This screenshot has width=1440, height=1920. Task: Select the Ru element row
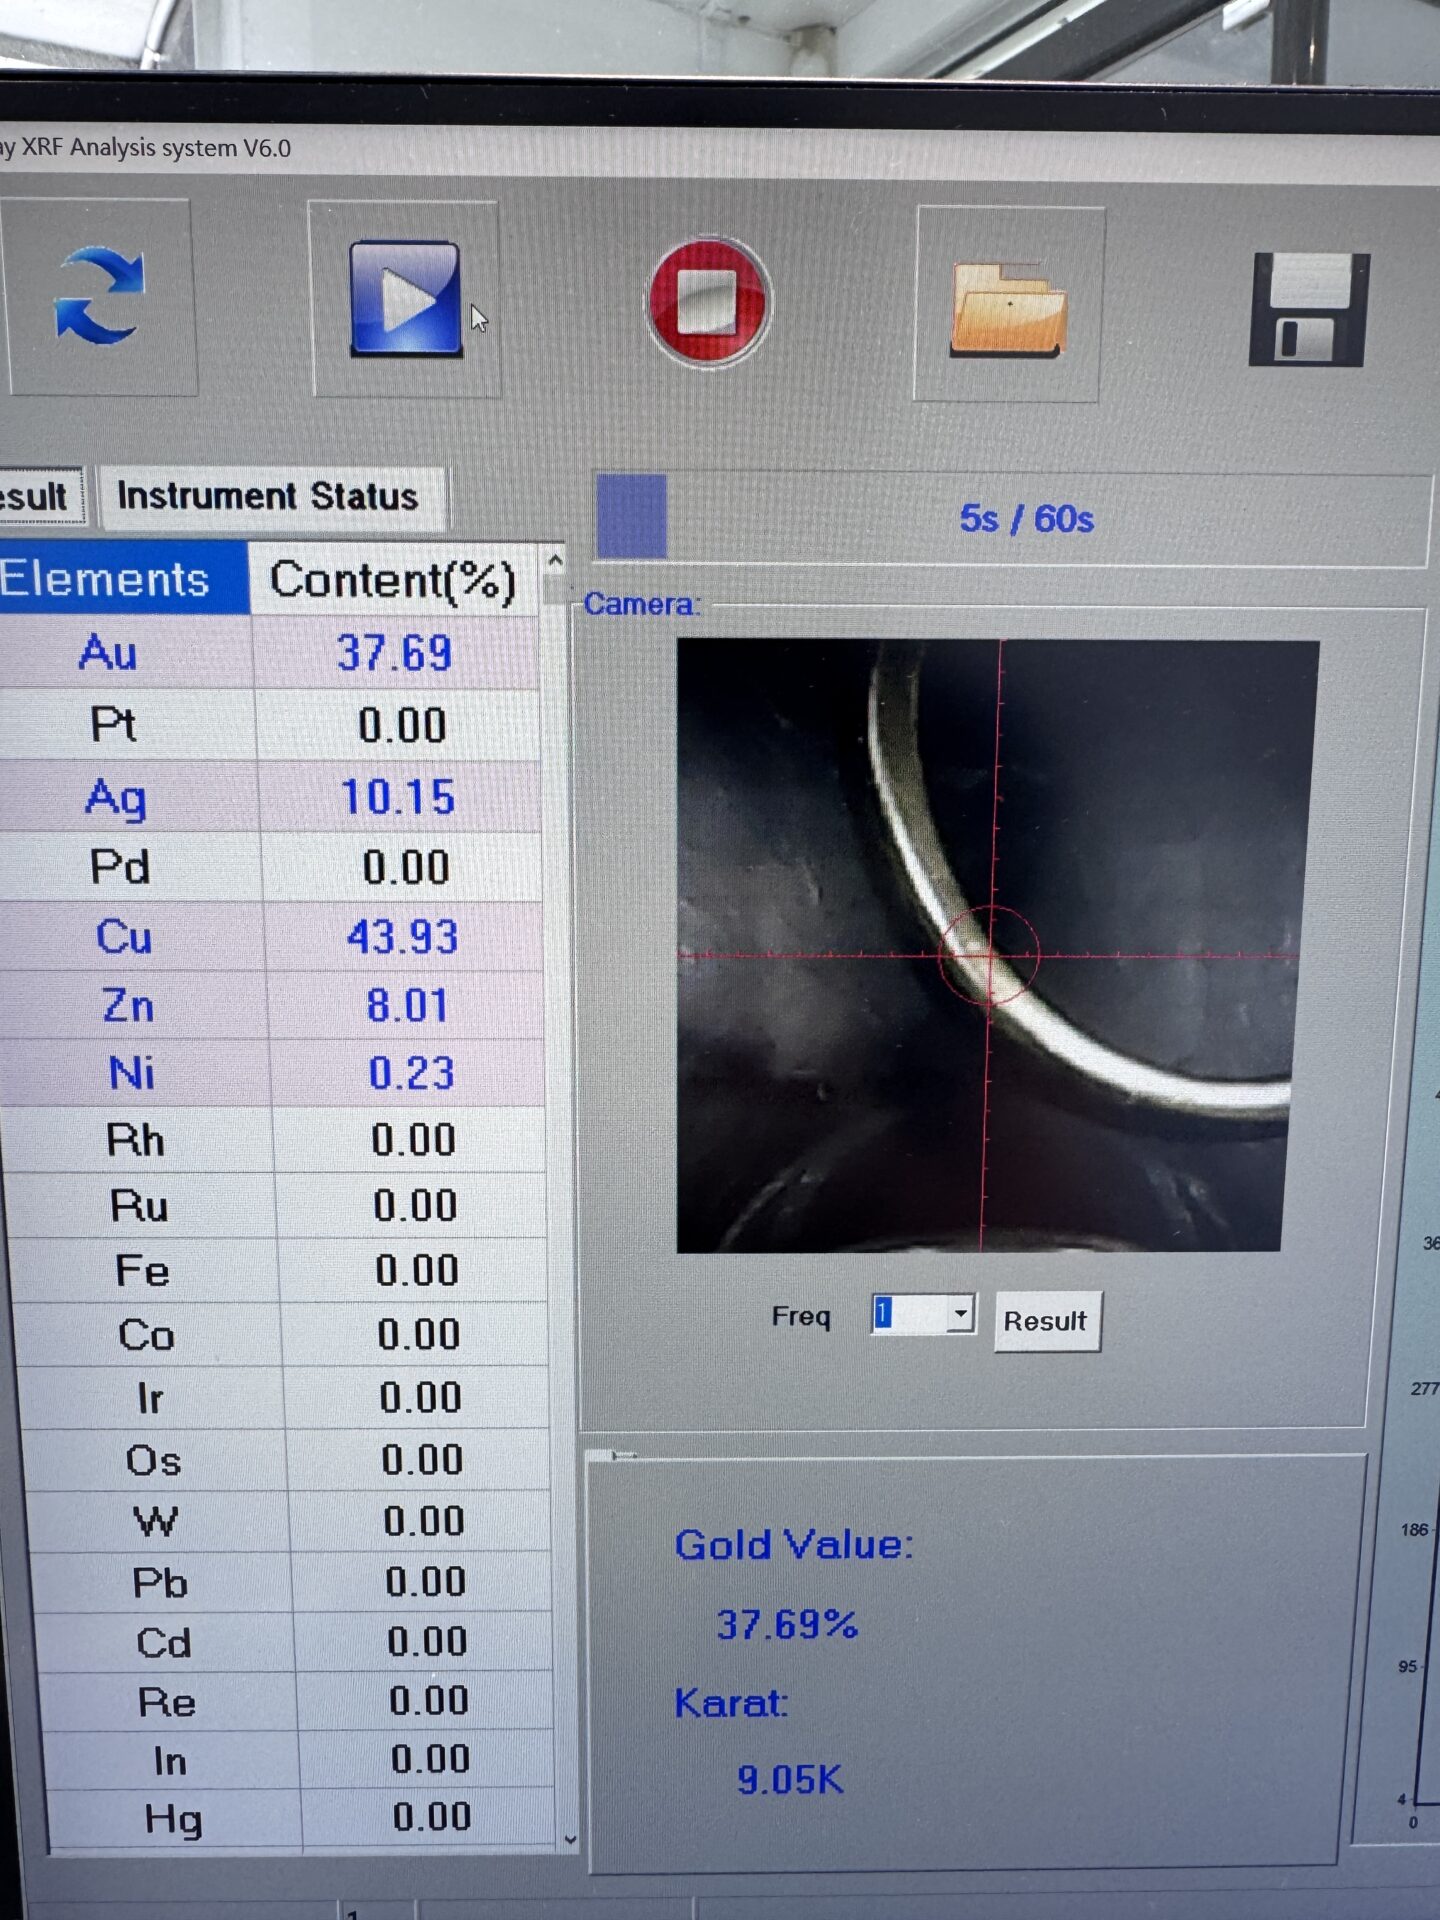[x=277, y=1206]
